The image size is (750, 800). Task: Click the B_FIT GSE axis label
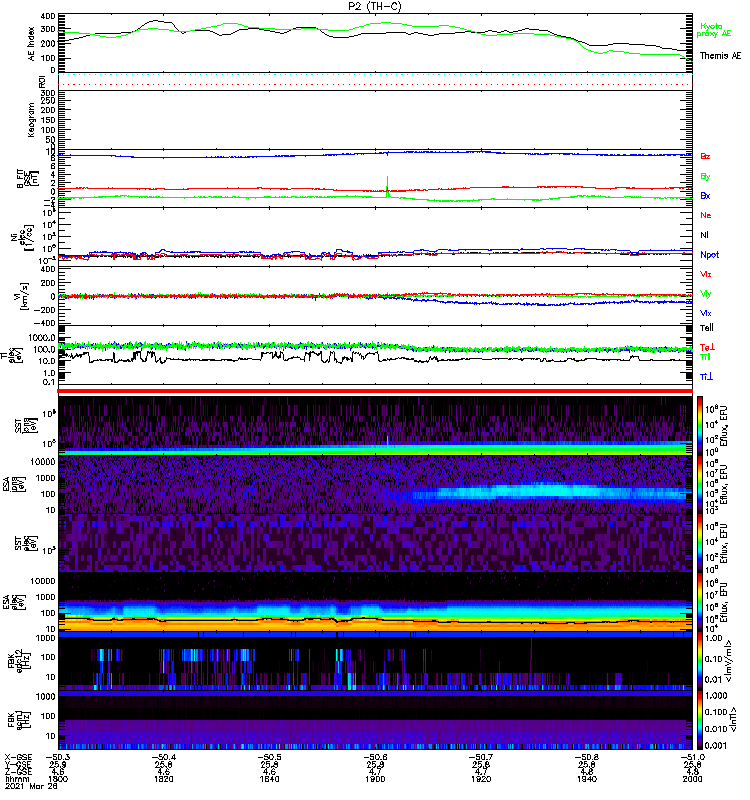[27, 179]
